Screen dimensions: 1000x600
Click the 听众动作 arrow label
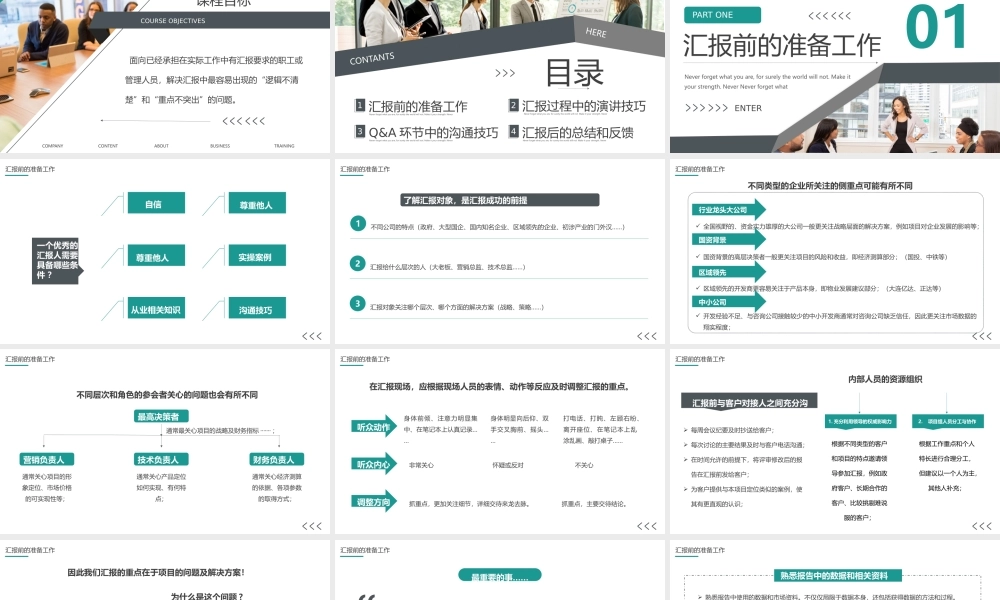click(374, 427)
